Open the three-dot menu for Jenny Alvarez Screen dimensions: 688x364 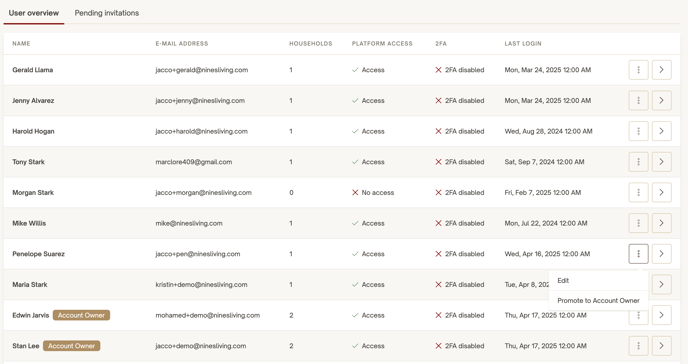click(x=638, y=100)
